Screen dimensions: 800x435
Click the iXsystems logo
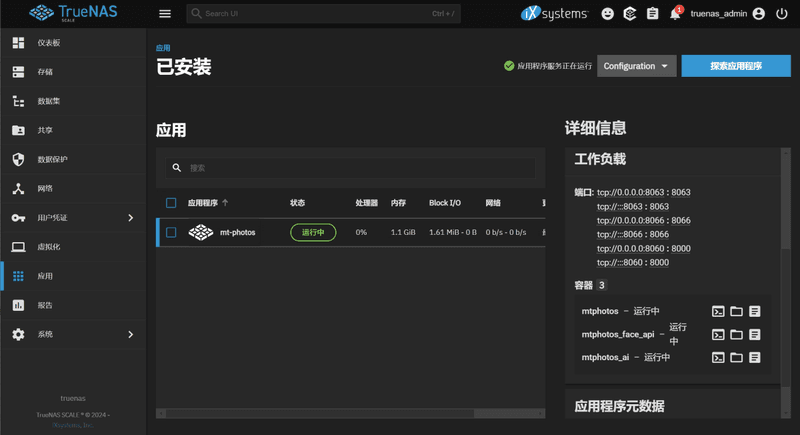click(555, 14)
